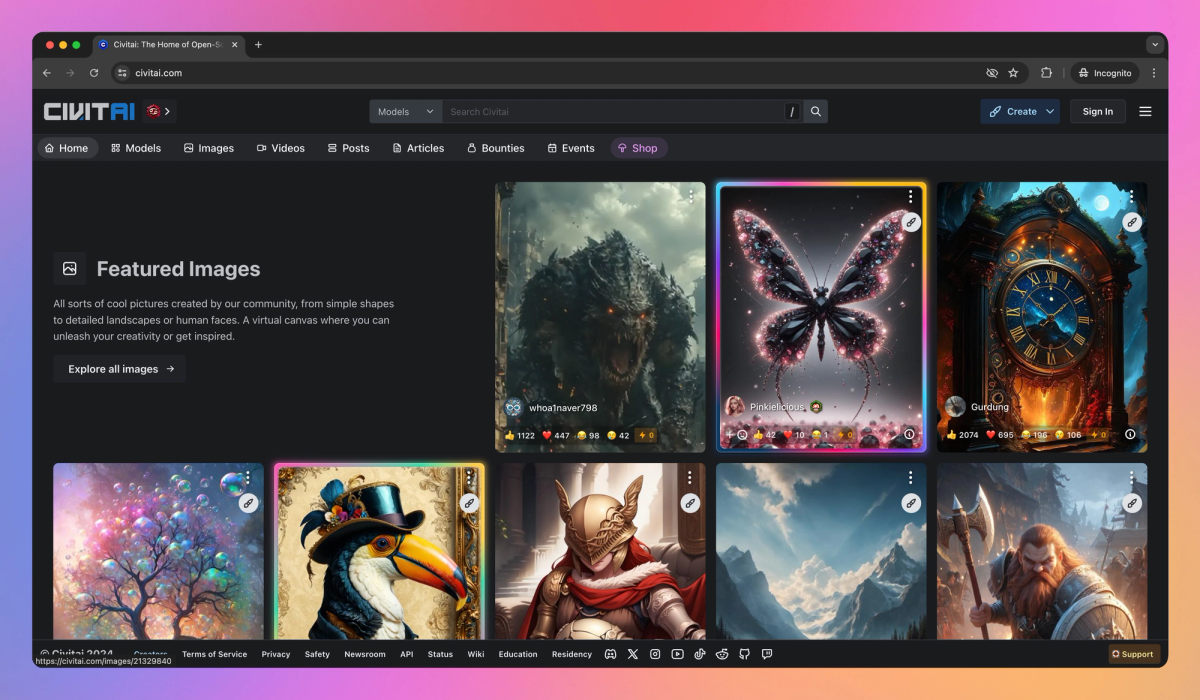1200x700 pixels.
Task: Open the Models search filter dropdown
Action: tap(405, 111)
